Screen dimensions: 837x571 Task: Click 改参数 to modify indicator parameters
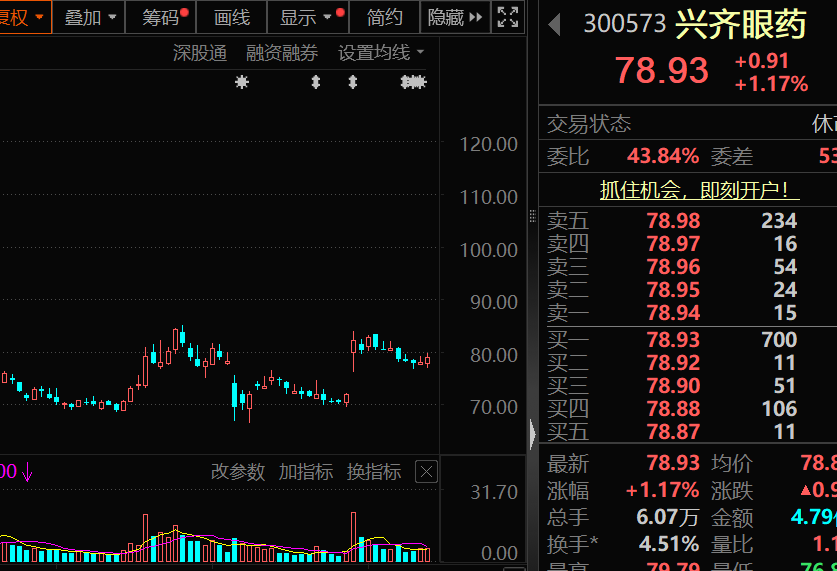pyautogui.click(x=238, y=472)
